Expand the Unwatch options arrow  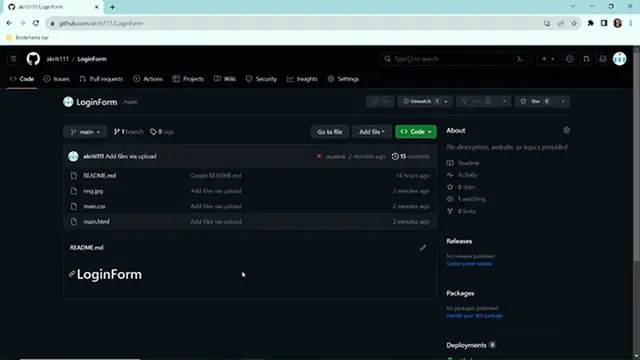click(446, 101)
